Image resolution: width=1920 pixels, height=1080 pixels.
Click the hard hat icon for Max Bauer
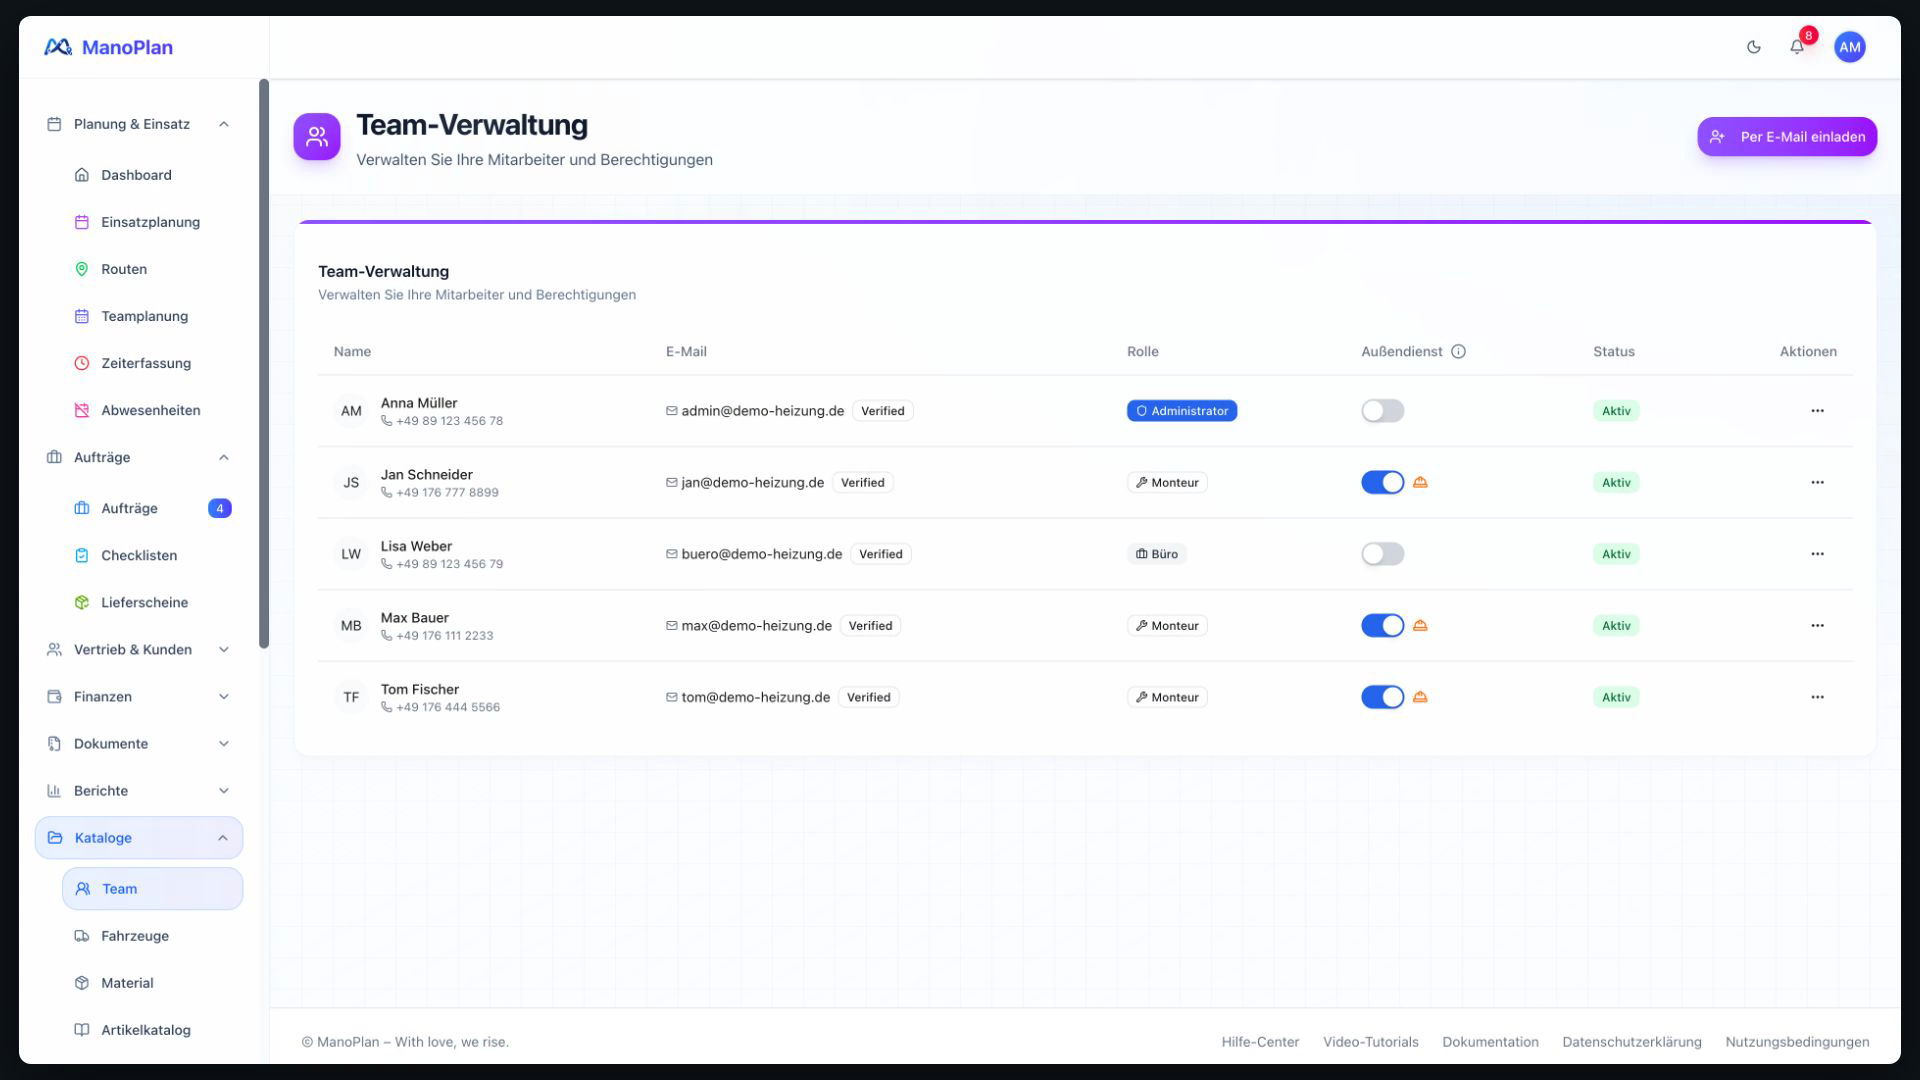(x=1420, y=625)
